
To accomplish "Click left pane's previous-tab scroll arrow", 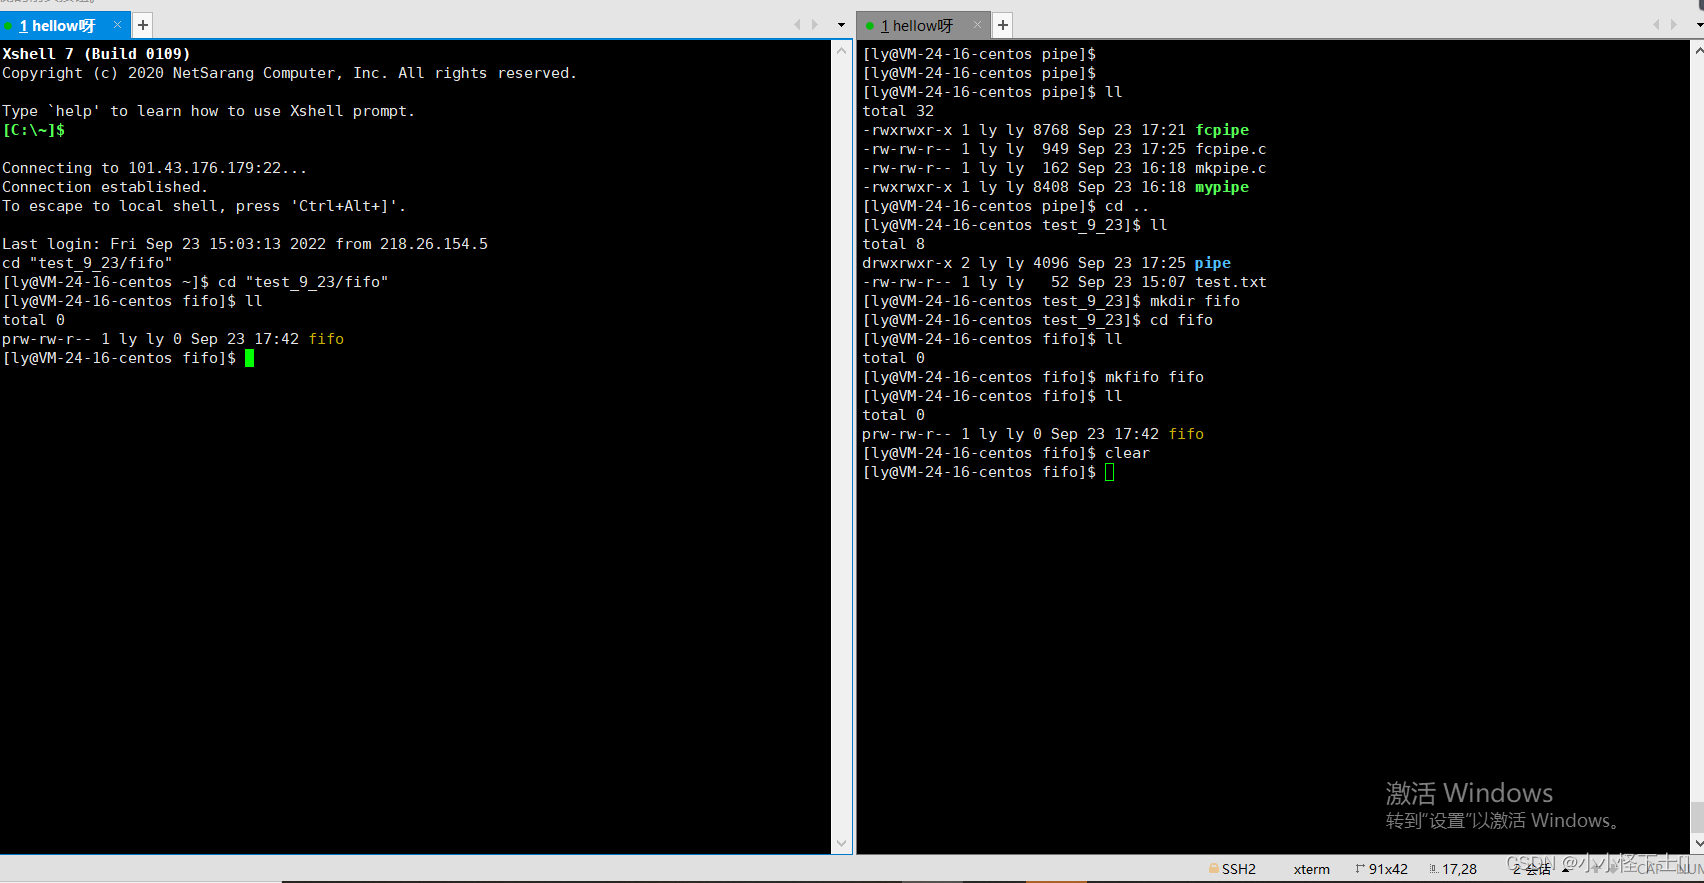I will coord(797,25).
